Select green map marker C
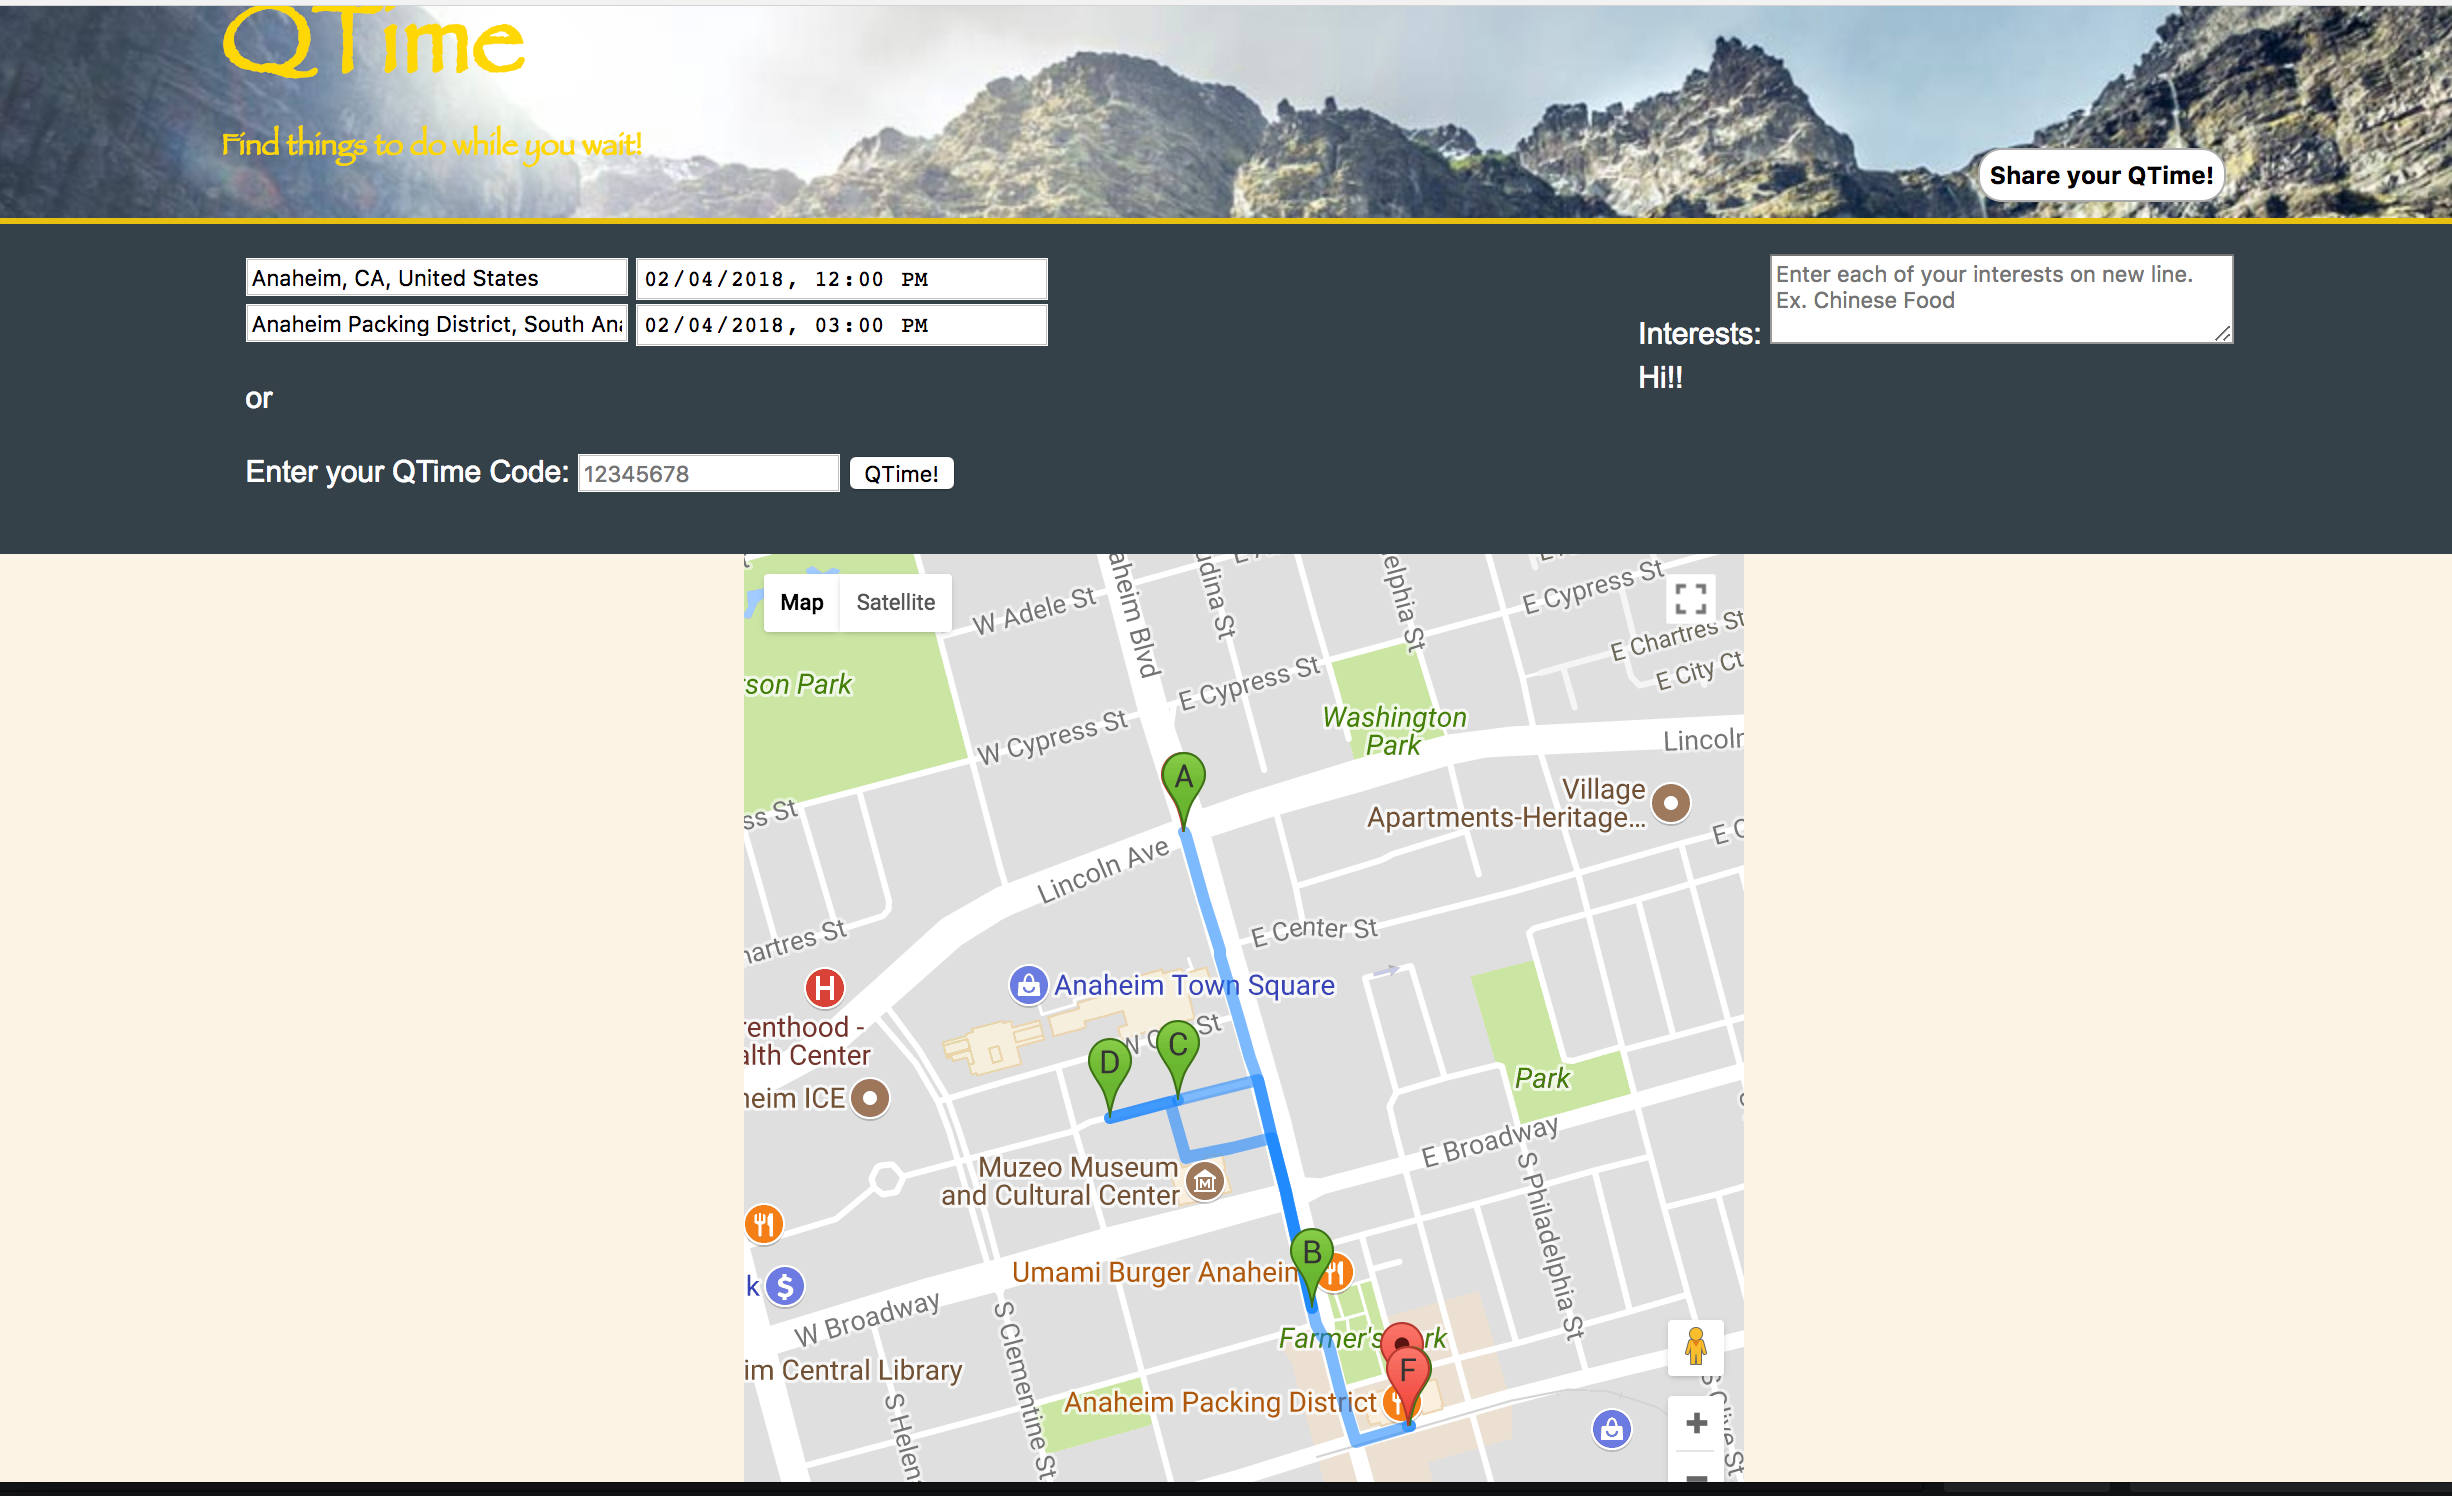 pyautogui.click(x=1178, y=1046)
